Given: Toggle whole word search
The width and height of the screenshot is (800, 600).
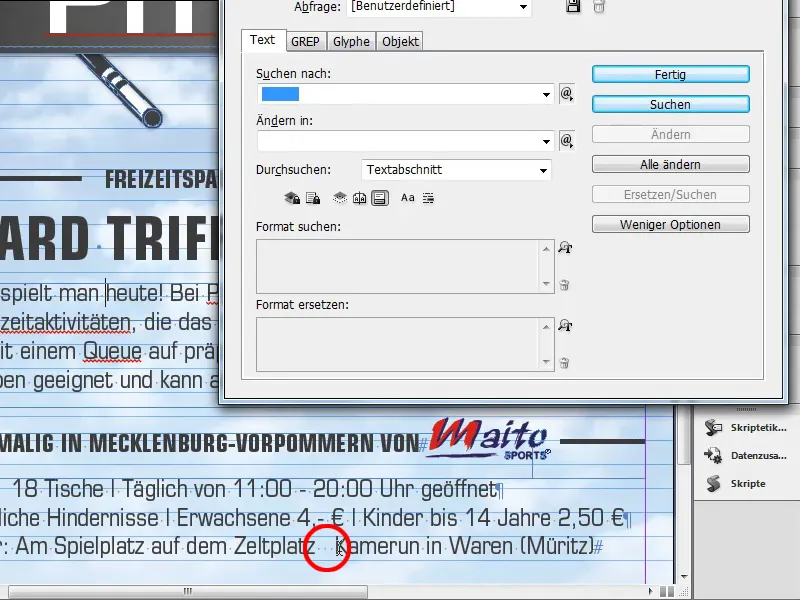Looking at the screenshot, I should (x=427, y=197).
